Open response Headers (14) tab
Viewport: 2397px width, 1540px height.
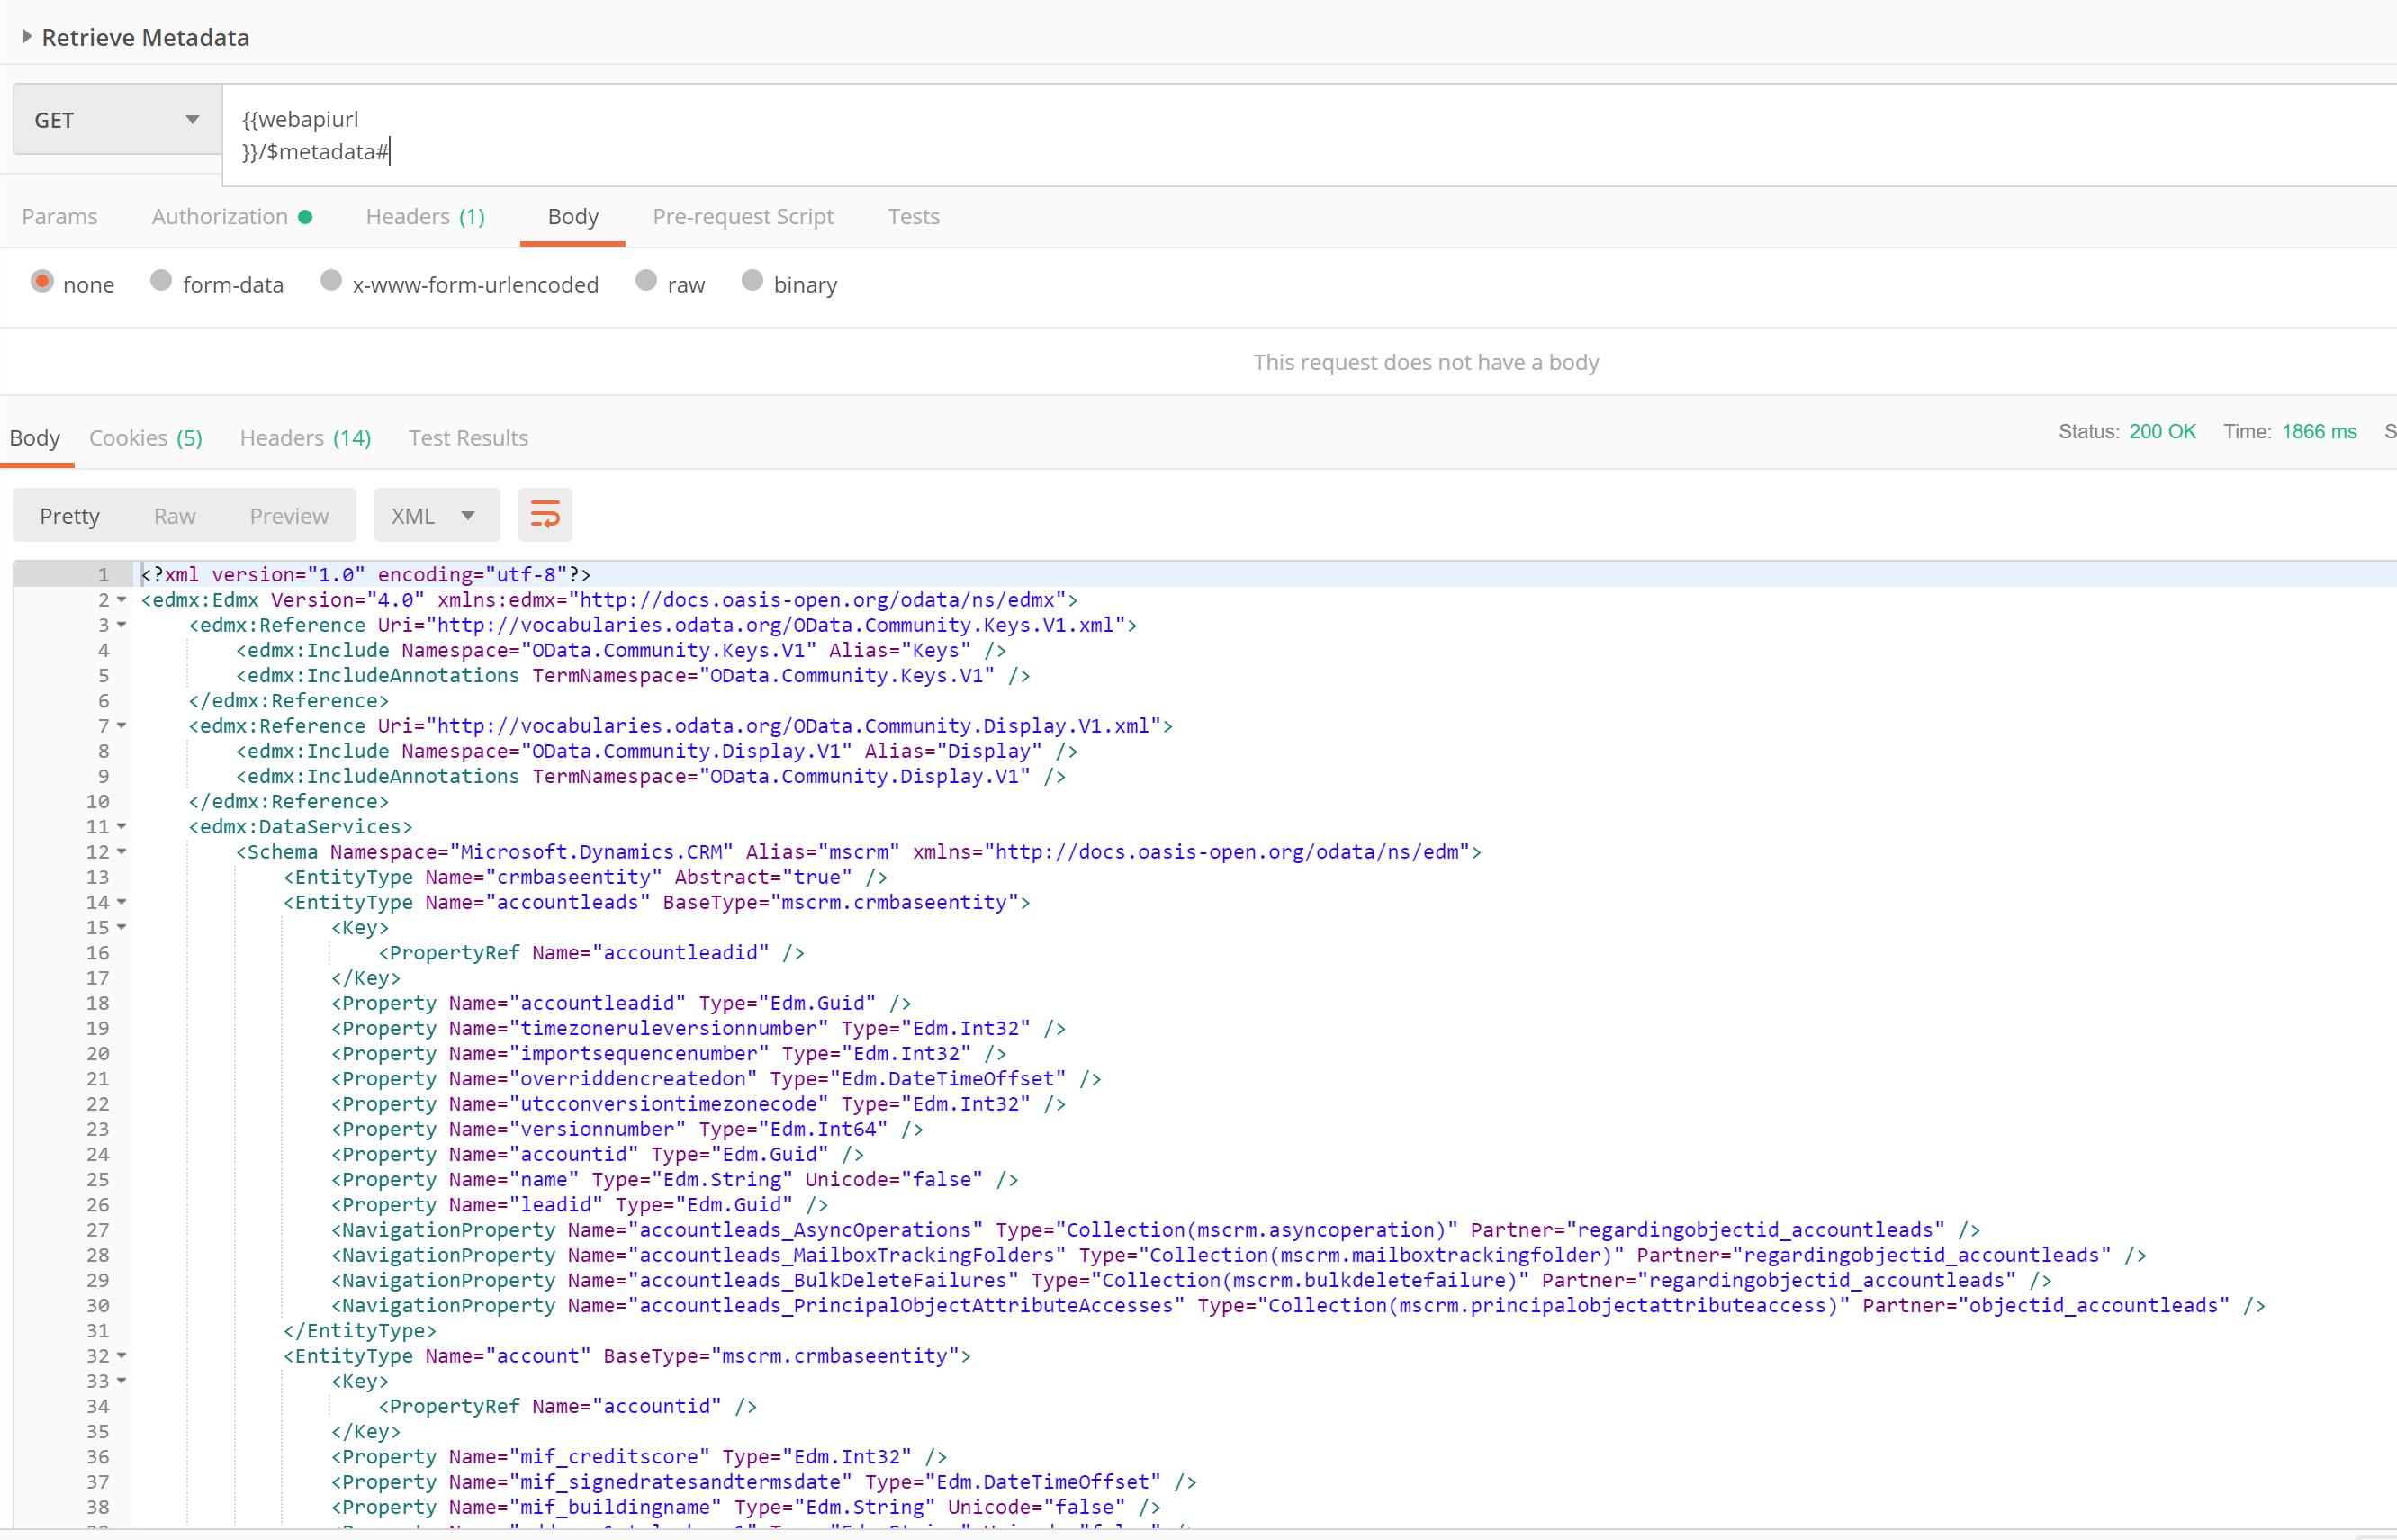point(305,438)
